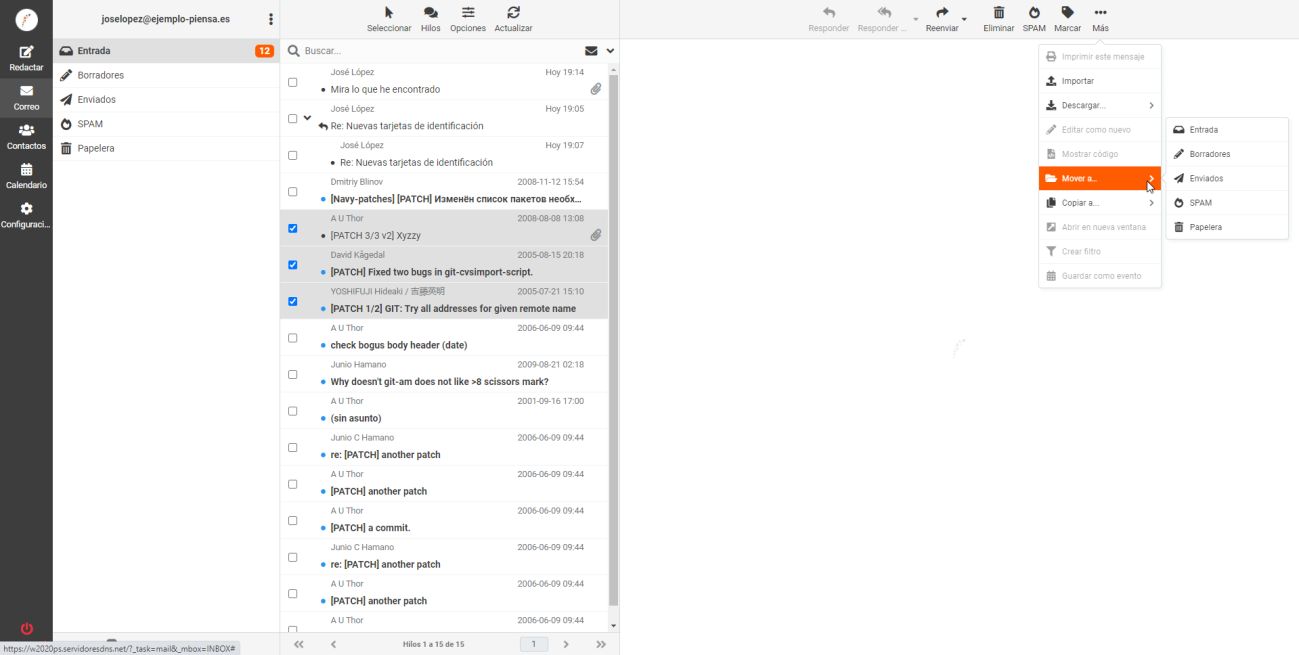This screenshot has height=655, width=1299.
Task: Open the search options dropdown arrow
Action: point(610,50)
